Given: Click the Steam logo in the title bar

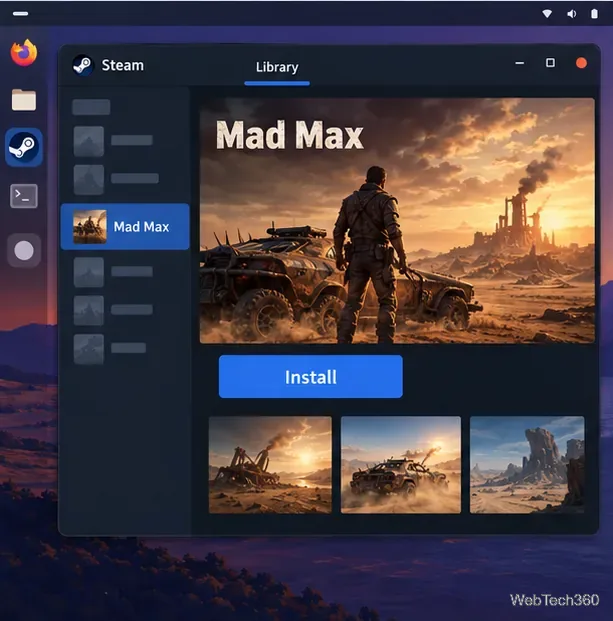Looking at the screenshot, I should point(83,65).
